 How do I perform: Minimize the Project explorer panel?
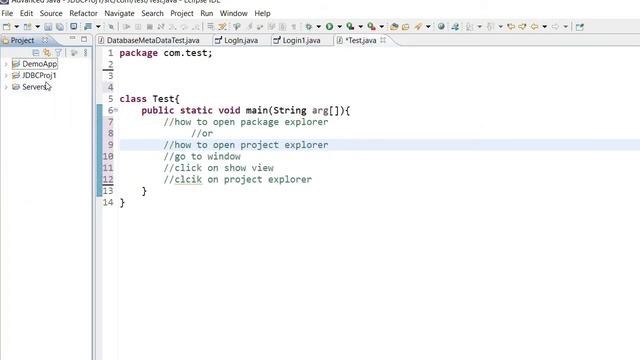point(72,39)
